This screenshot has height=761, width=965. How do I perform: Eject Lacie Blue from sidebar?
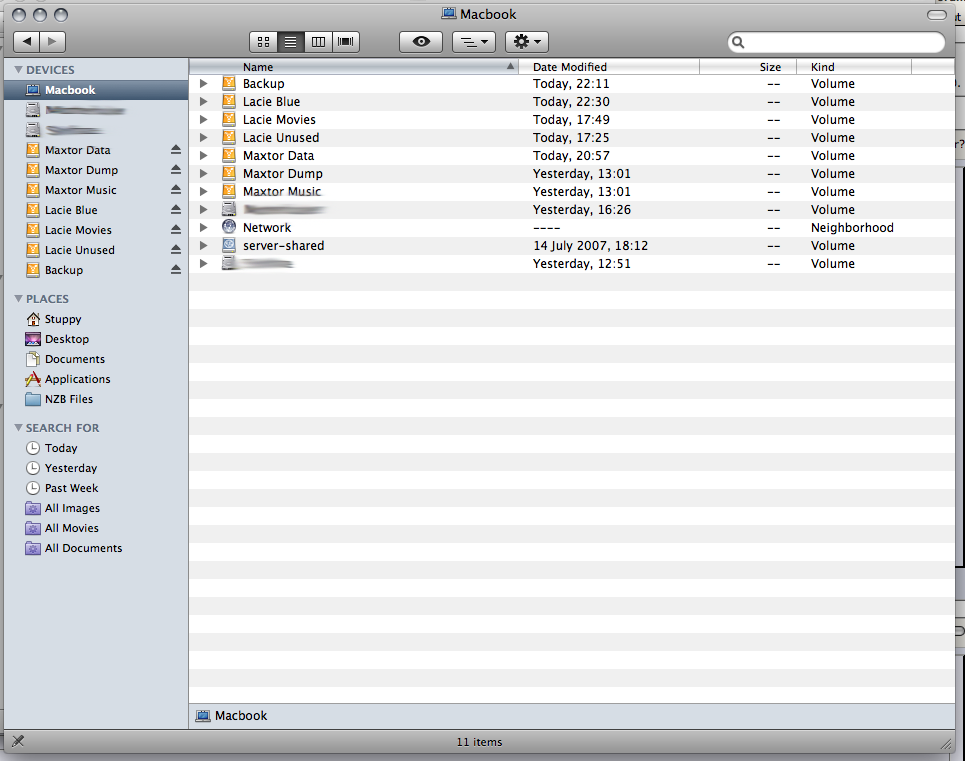[x=176, y=210]
